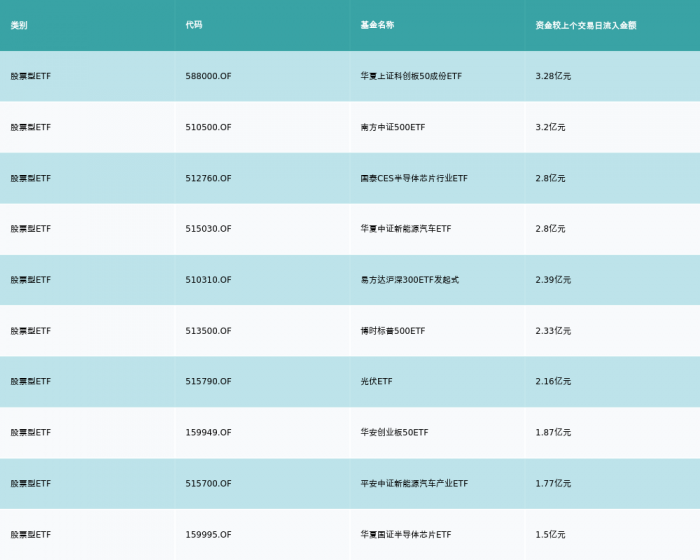Screen dimensions: 700x560
Task: Click 股票型ETF in the 159995.OF row
Action: coord(31,535)
